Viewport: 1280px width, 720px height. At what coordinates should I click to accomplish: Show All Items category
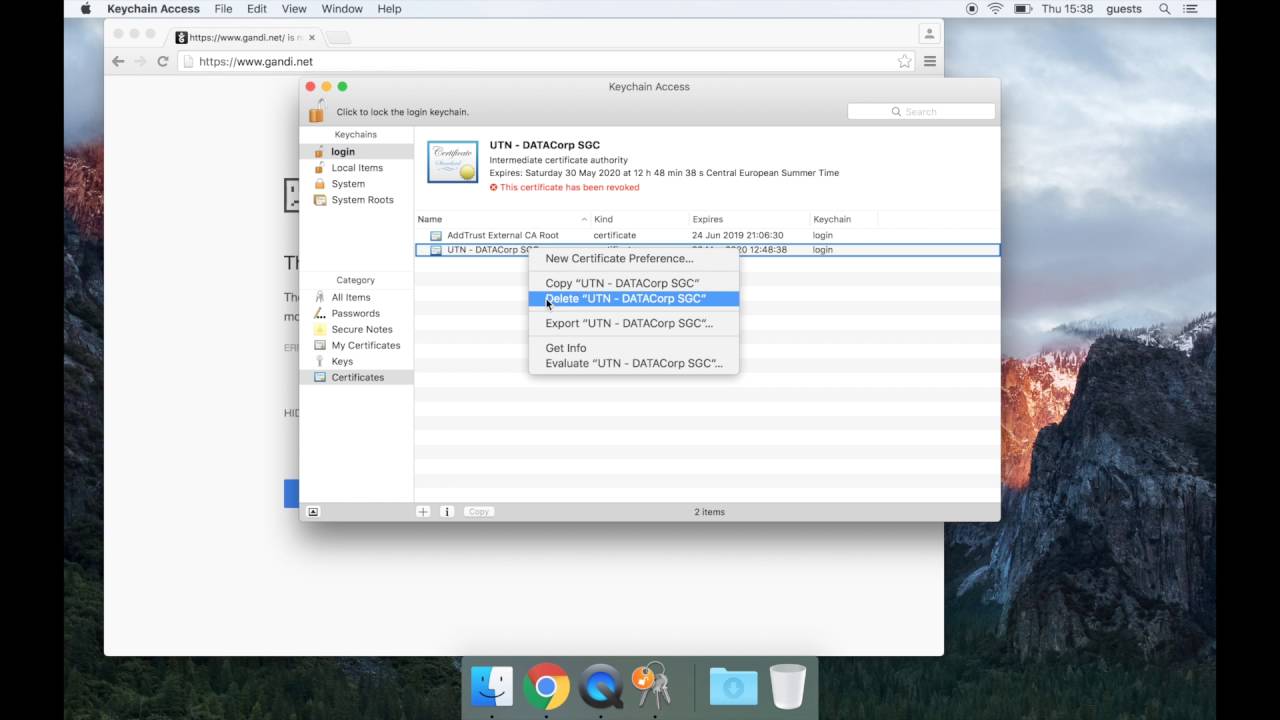tap(356, 297)
